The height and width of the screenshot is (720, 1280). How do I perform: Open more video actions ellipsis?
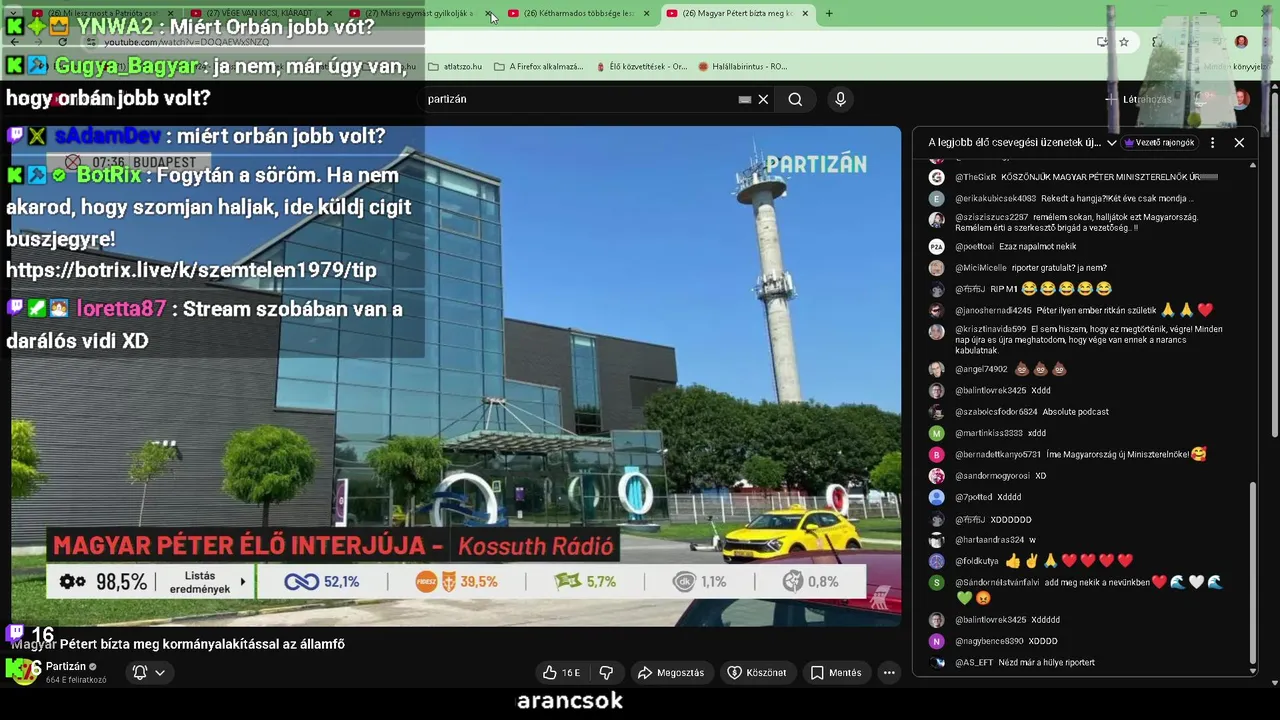point(889,673)
